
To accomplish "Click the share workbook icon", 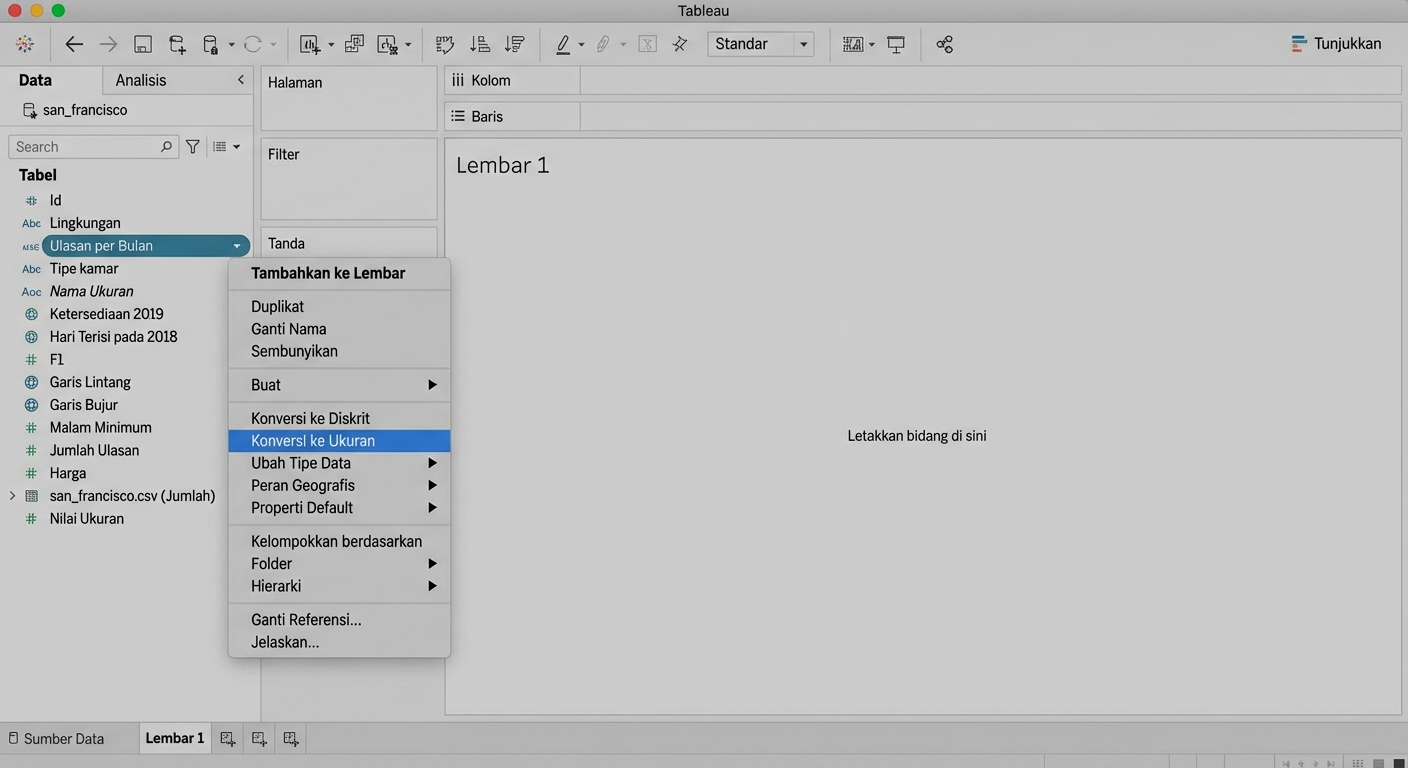I will (944, 44).
